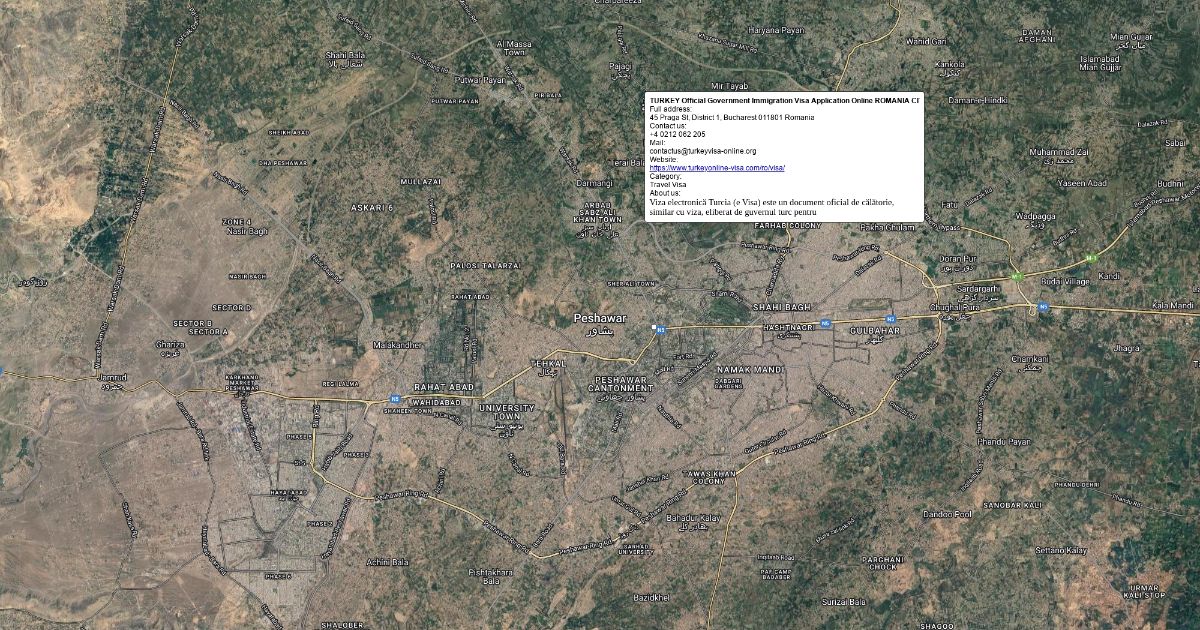Click the N5 road shield near Rahat Abad
Image resolution: width=1200 pixels, height=630 pixels.
[396, 399]
